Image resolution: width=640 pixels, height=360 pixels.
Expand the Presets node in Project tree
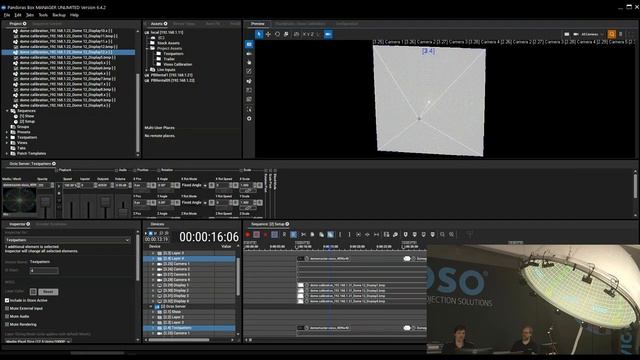7,132
